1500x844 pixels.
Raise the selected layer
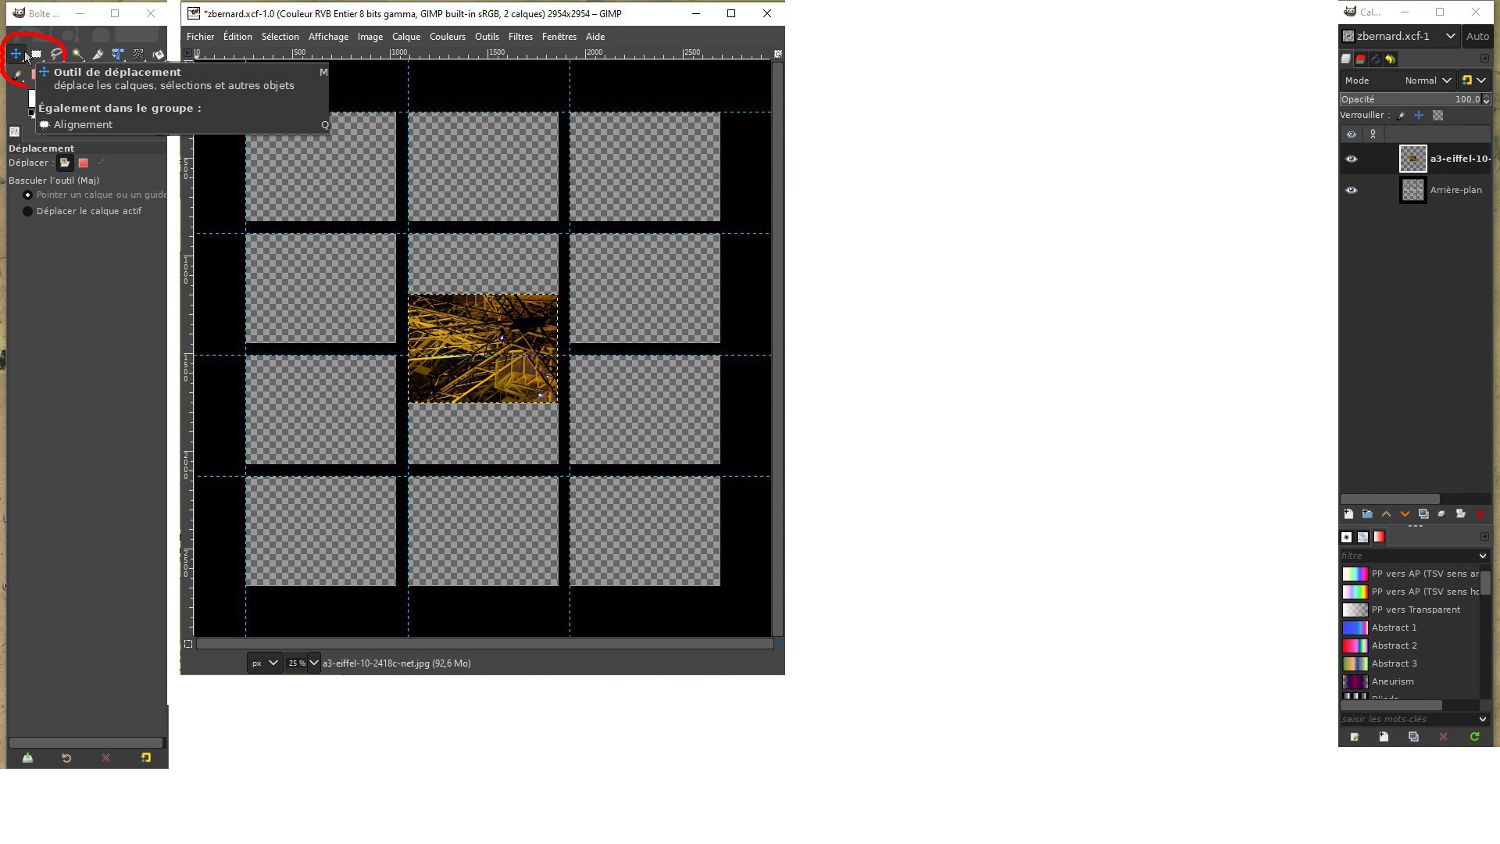point(1386,514)
